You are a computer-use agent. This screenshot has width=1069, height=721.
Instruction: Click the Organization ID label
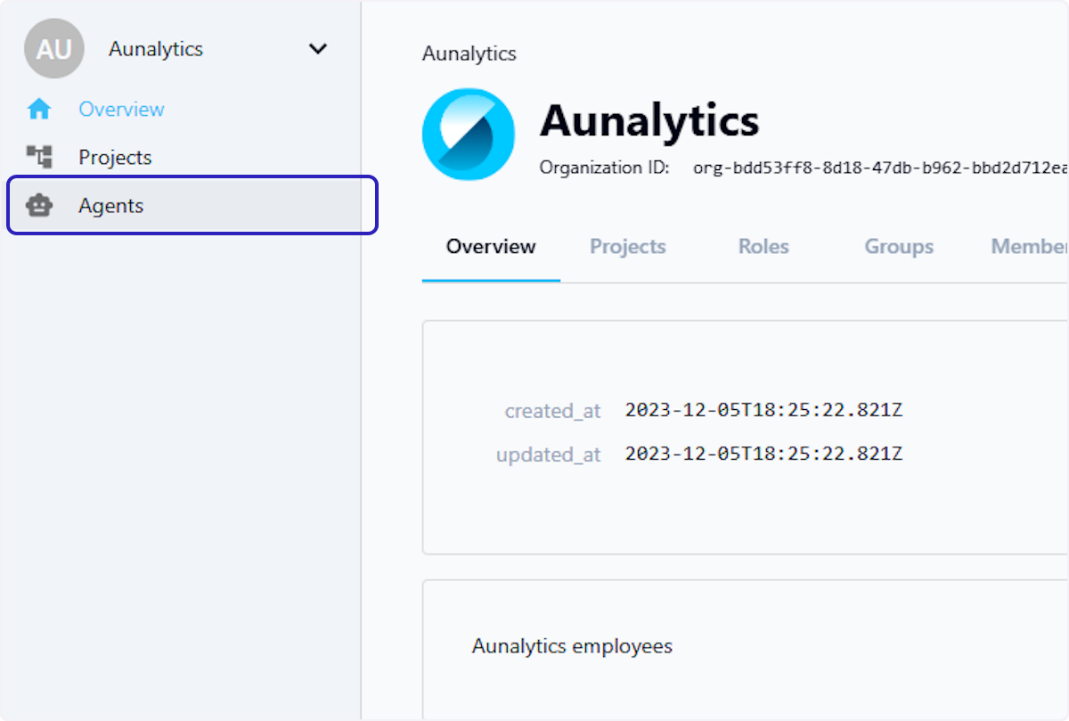point(604,168)
